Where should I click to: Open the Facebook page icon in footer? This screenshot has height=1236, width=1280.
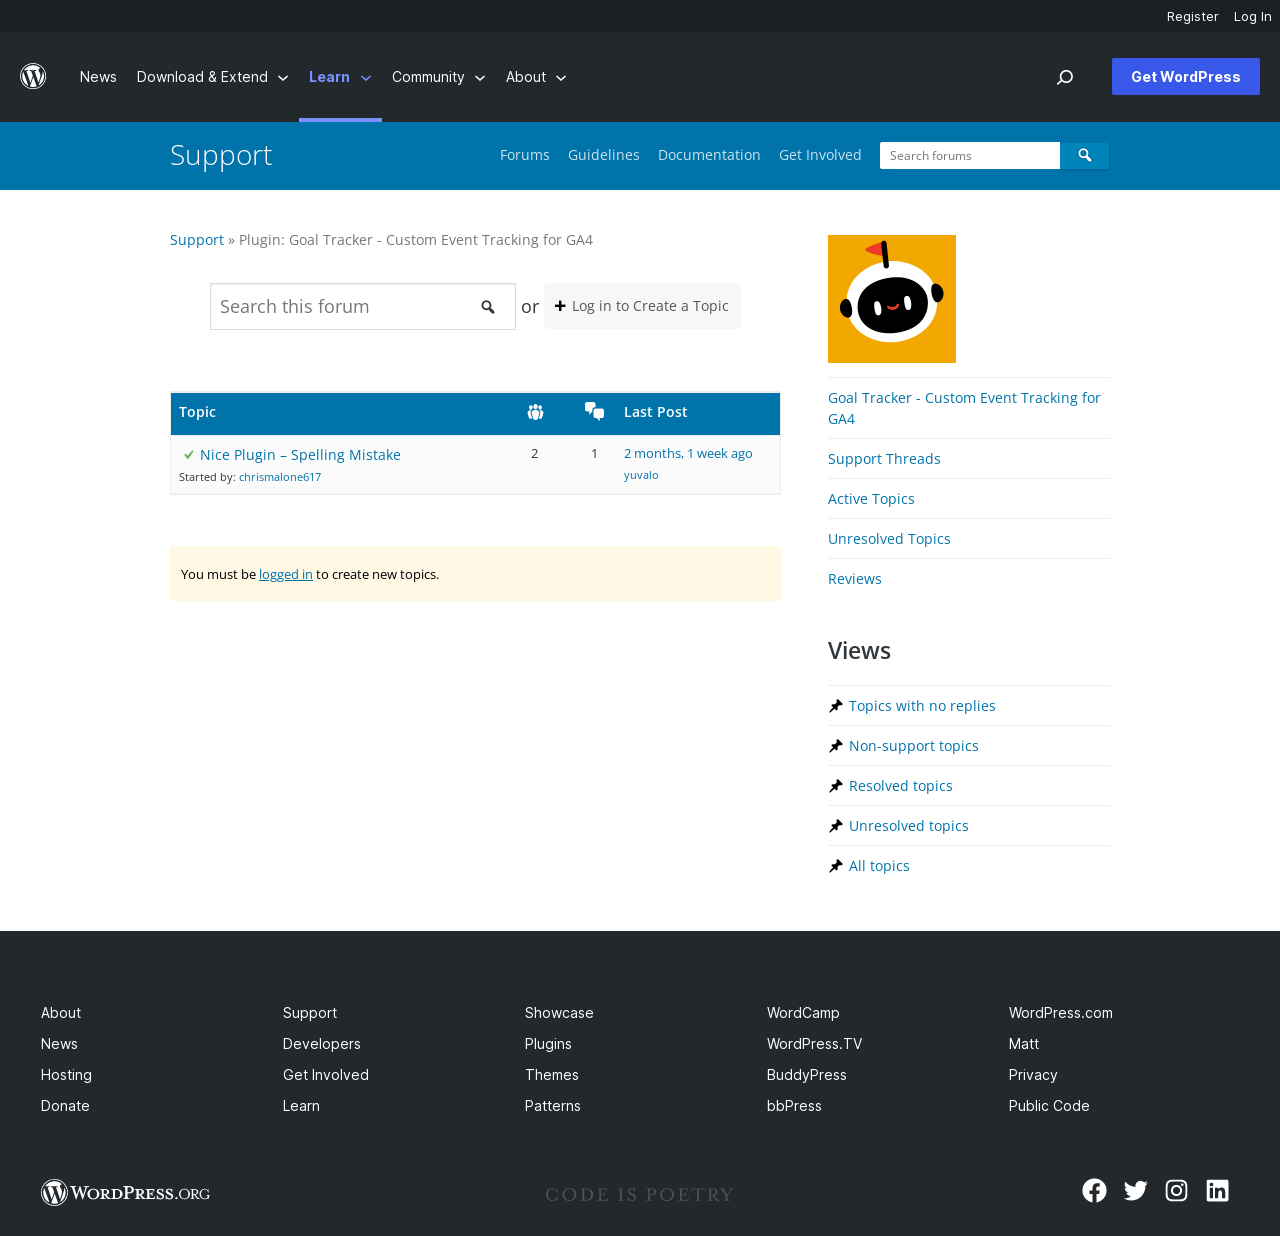[1094, 1190]
